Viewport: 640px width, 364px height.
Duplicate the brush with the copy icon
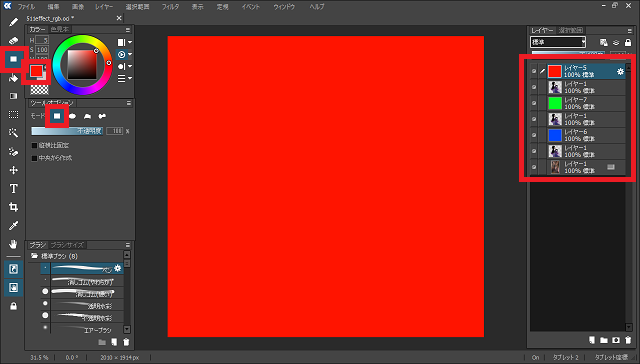[114, 342]
